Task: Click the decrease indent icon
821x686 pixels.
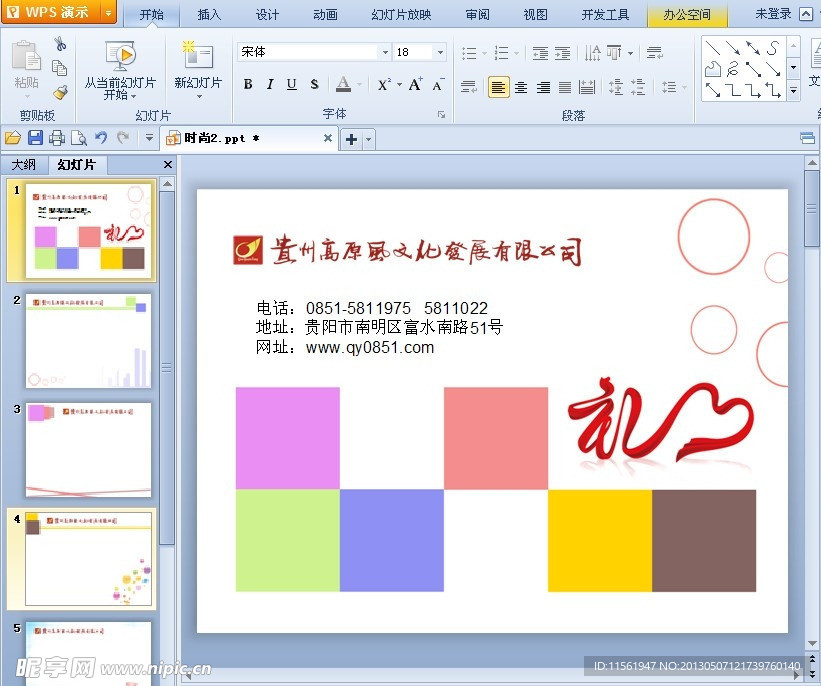Action: 540,53
